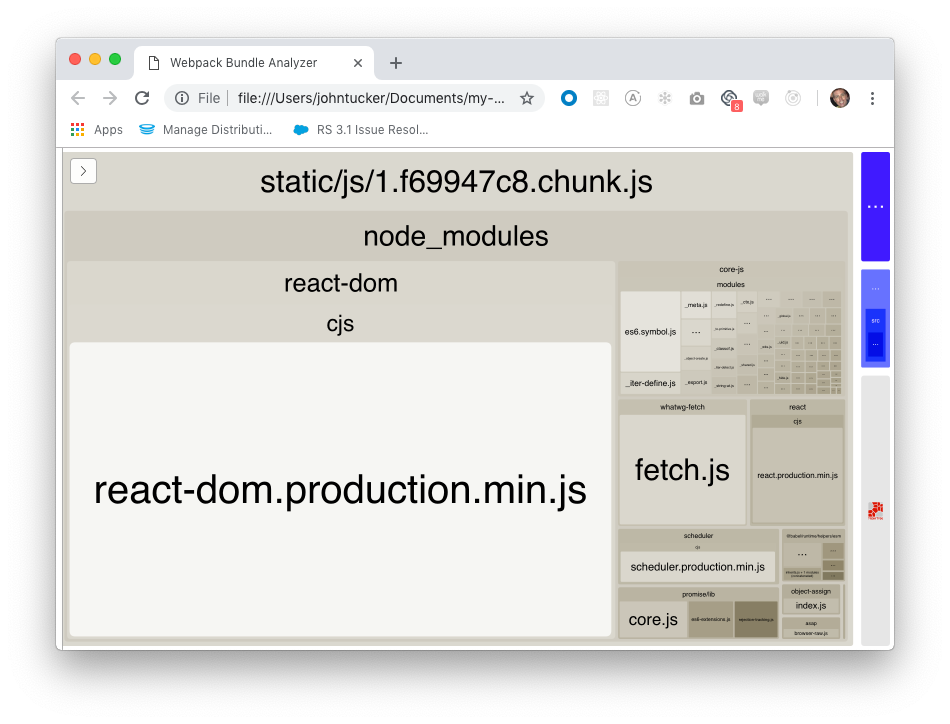Select the core.js block in promise/lib
The width and height of the screenshot is (950, 724).
click(x=653, y=620)
